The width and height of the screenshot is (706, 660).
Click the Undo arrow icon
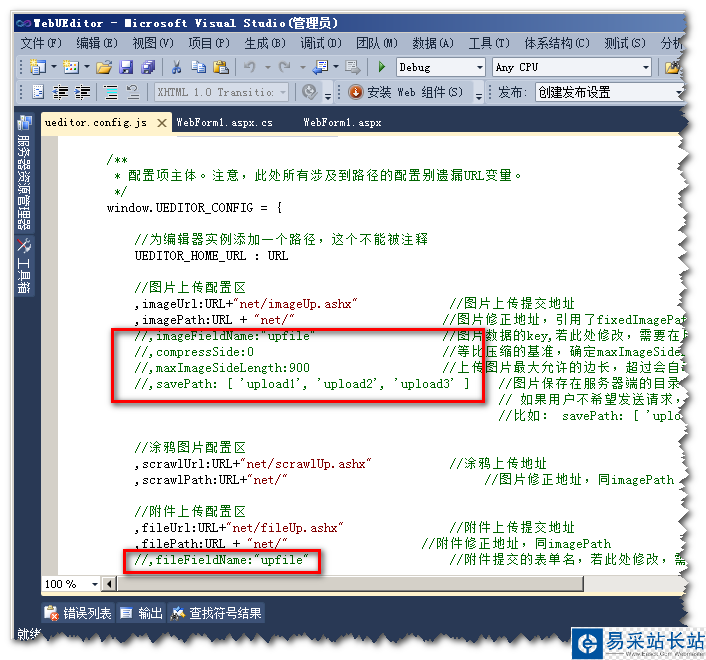249,68
